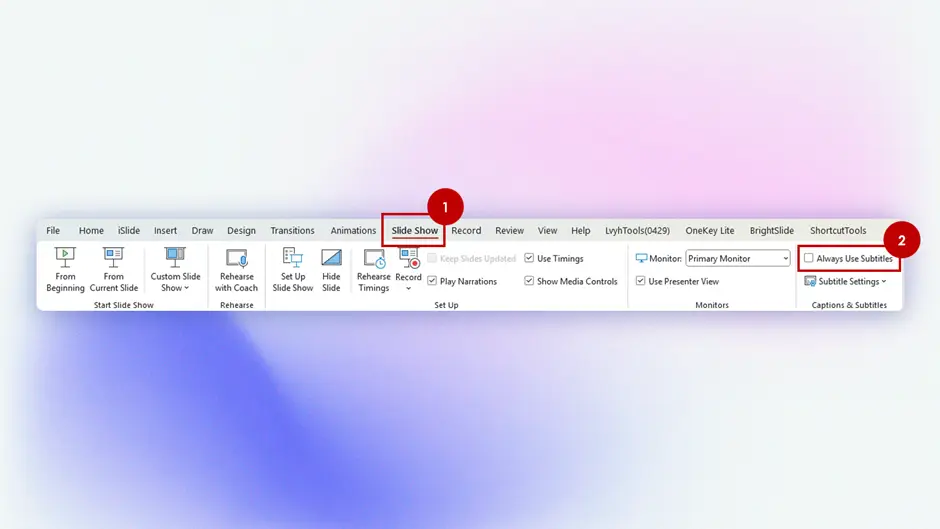This screenshot has width=940, height=529.
Task: Click the Set Up group label
Action: pyautogui.click(x=446, y=305)
